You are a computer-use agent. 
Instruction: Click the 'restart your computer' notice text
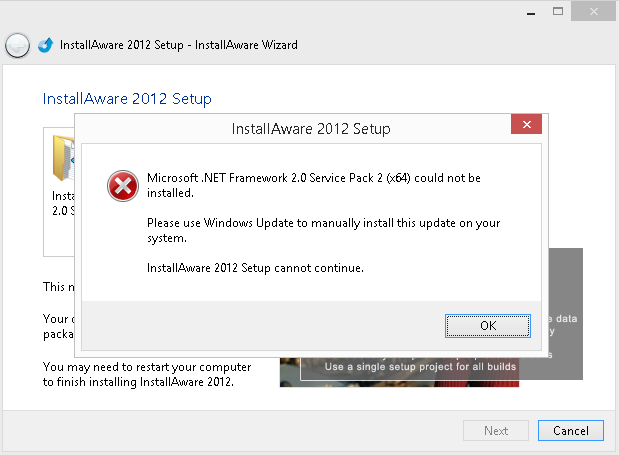(147, 374)
